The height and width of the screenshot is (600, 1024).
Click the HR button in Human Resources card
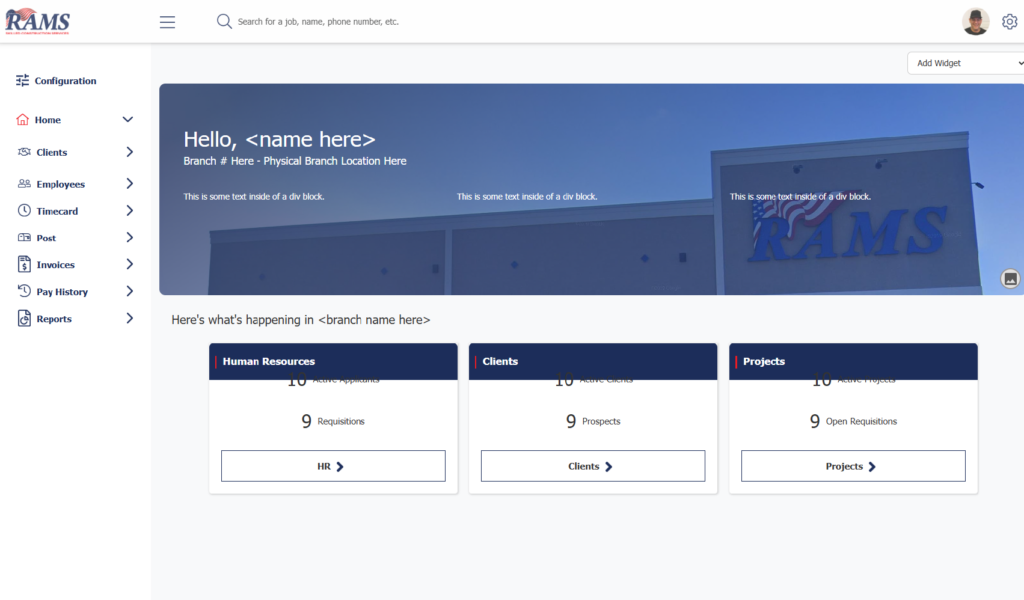coord(332,466)
